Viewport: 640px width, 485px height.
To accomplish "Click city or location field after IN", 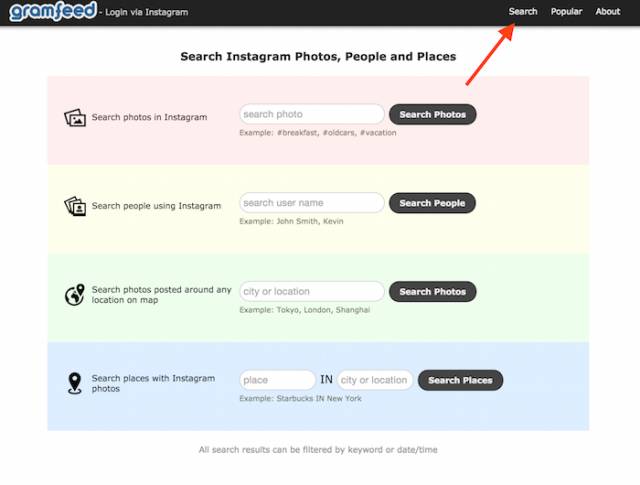I will pyautogui.click(x=375, y=380).
